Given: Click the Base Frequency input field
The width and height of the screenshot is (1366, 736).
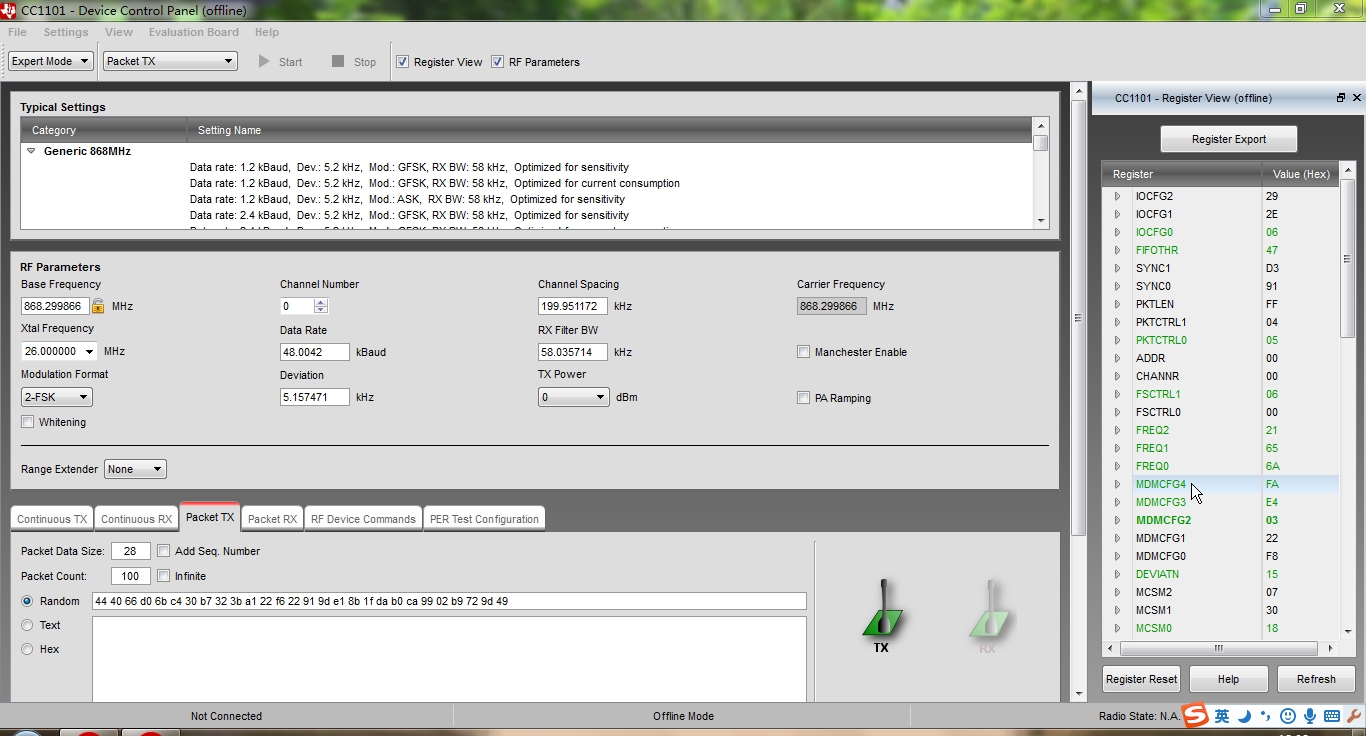Looking at the screenshot, I should click(55, 306).
